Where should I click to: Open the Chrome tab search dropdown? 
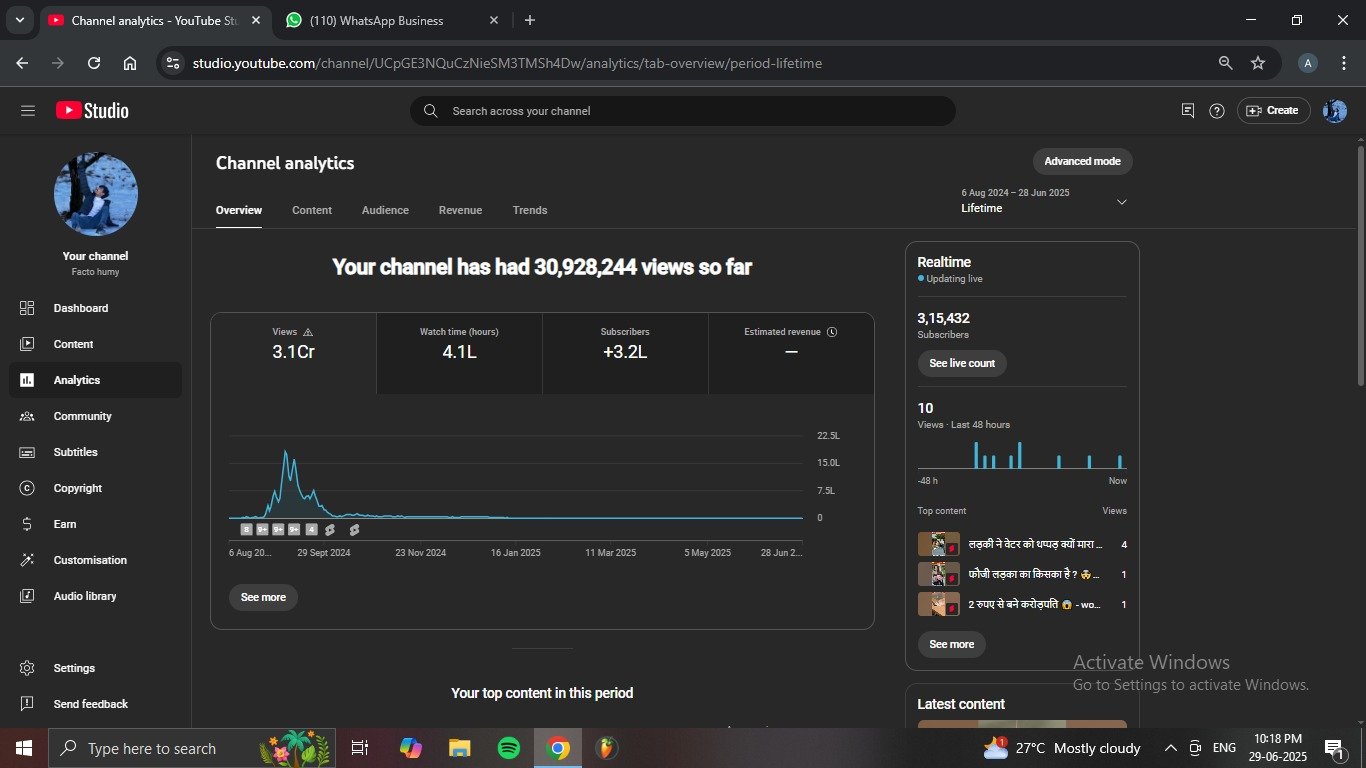click(x=19, y=20)
